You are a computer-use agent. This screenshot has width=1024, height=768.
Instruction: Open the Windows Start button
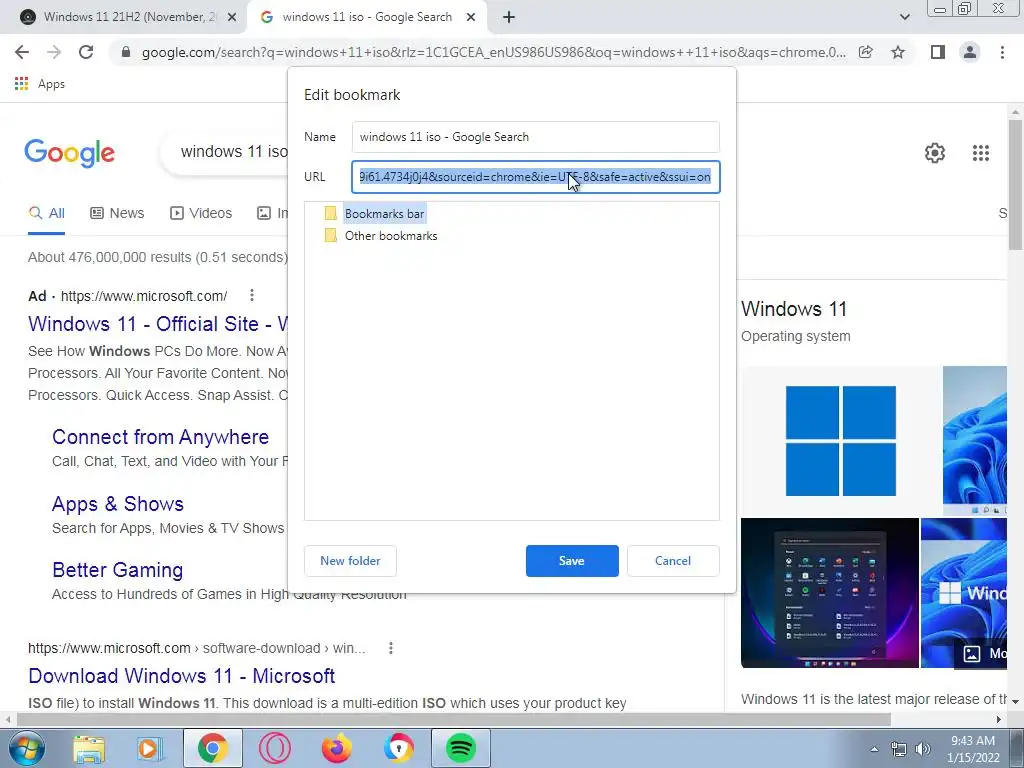pos(26,748)
